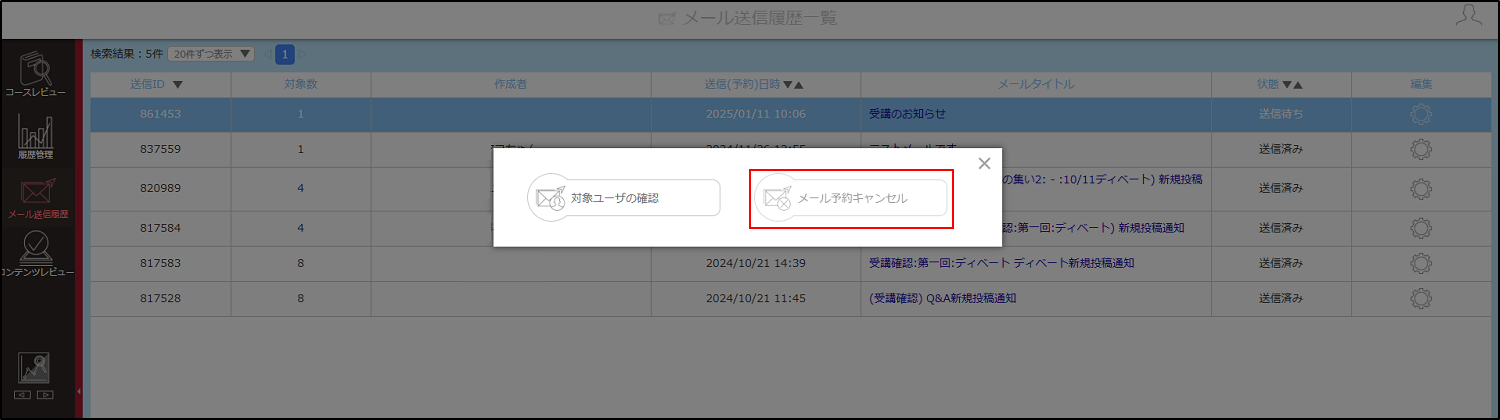Click the メール予約キャンセル button
This screenshot has height=420, width=1500.
coord(850,198)
